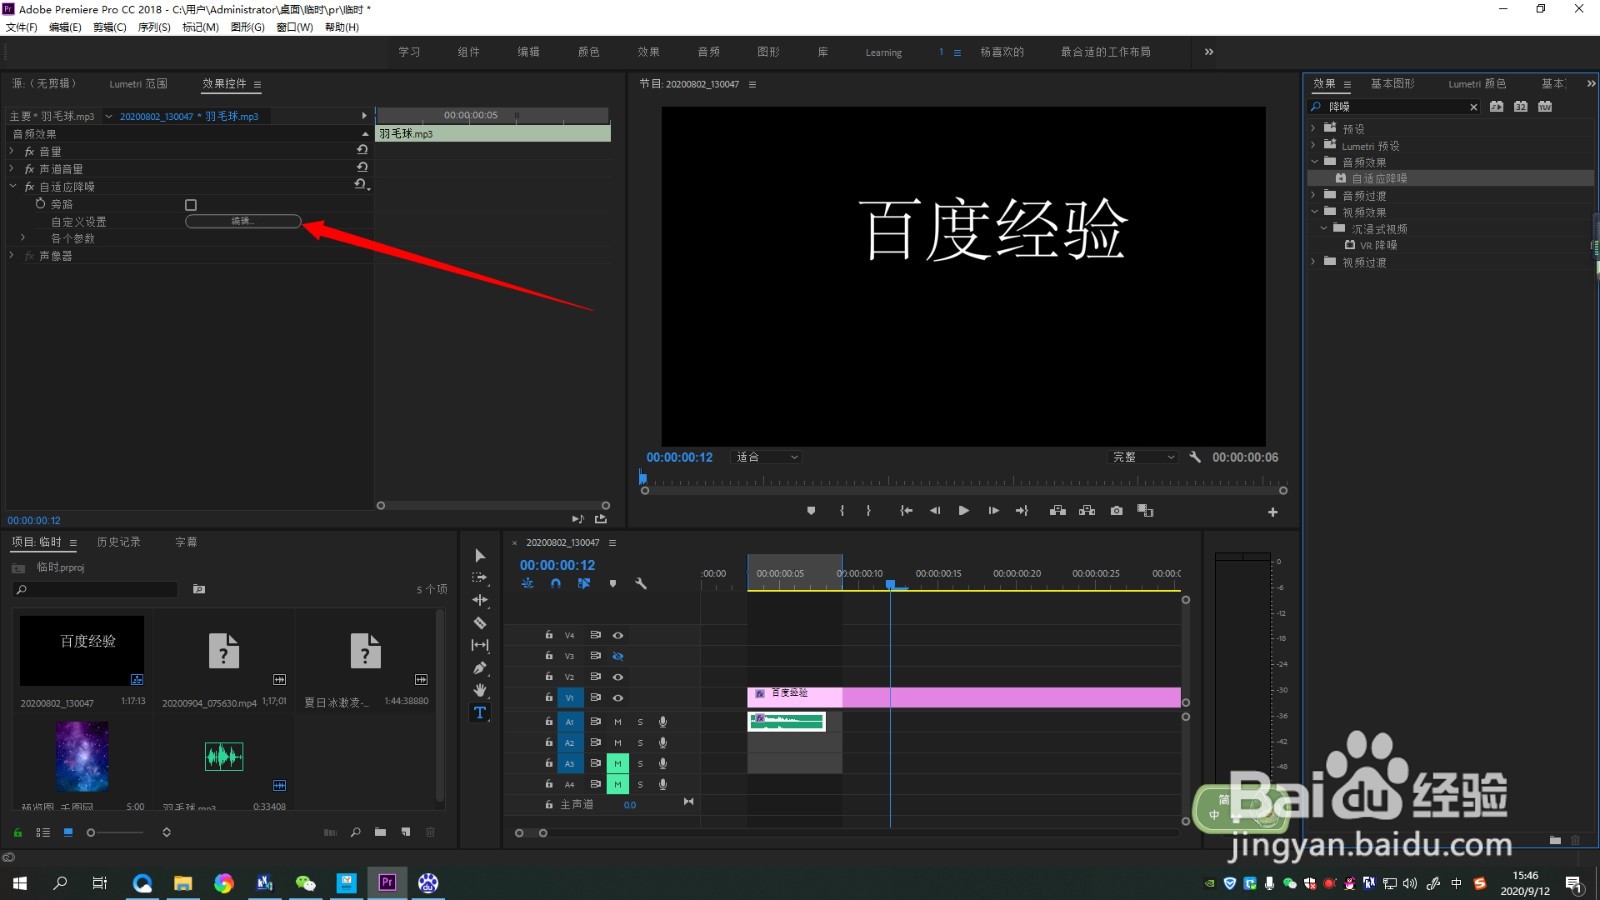The image size is (1600, 900).
Task: Open the 适合 zoom level dropdown
Action: click(768, 457)
